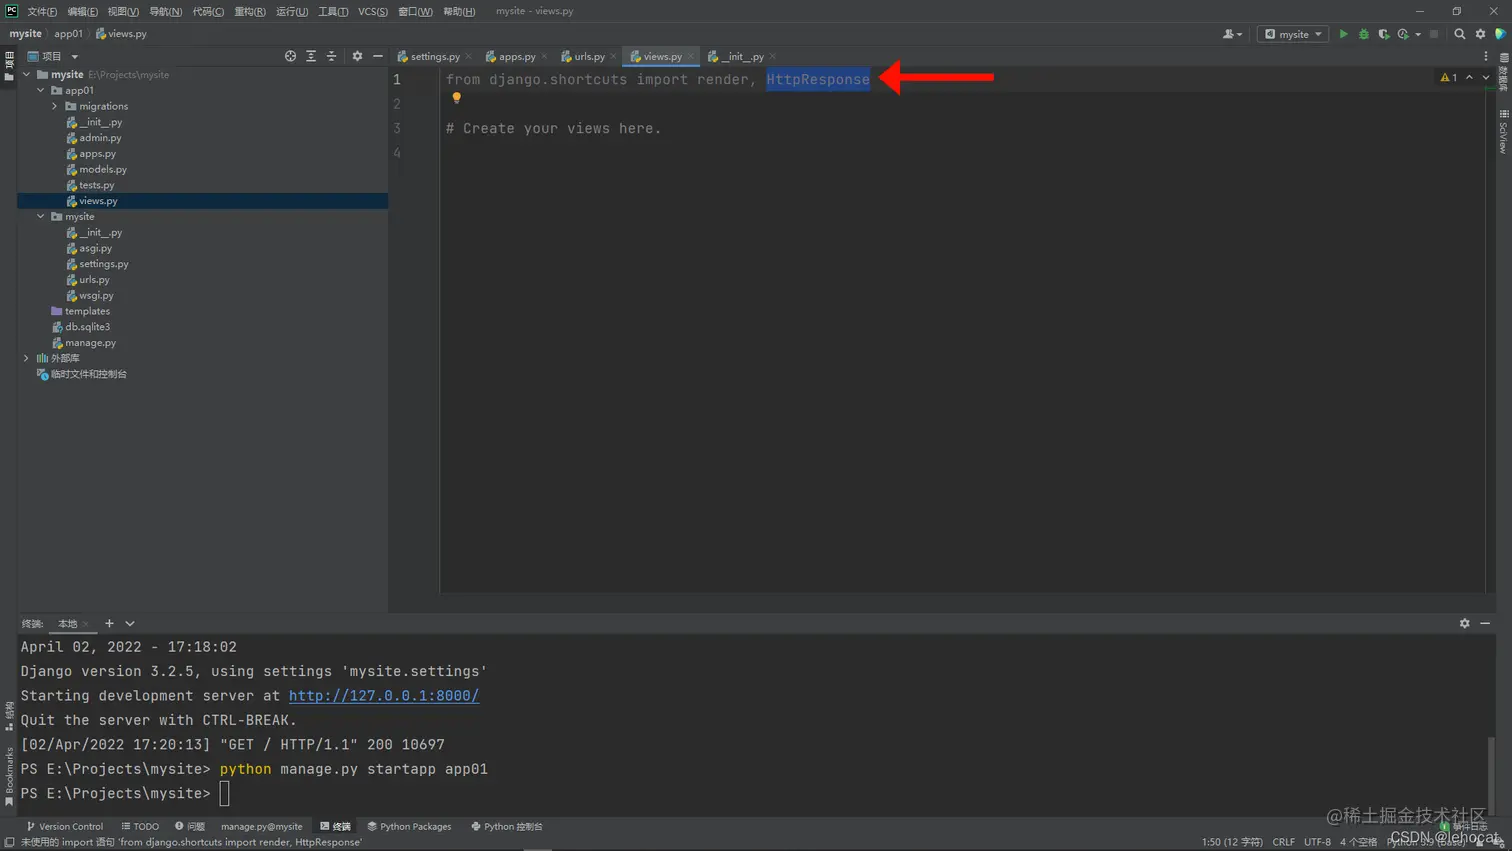The image size is (1512, 851).
Task: Open the user account icon menu
Action: [x=1232, y=34]
